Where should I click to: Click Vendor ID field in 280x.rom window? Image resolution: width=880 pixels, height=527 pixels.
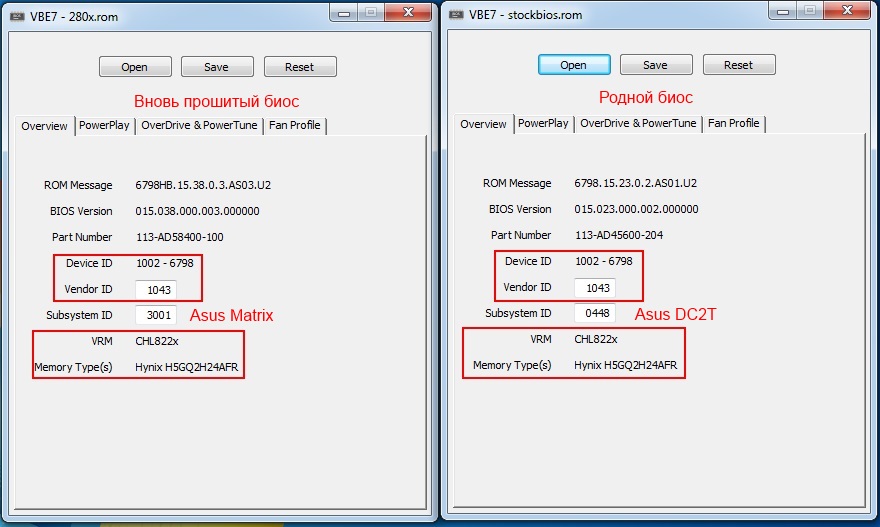[156, 290]
